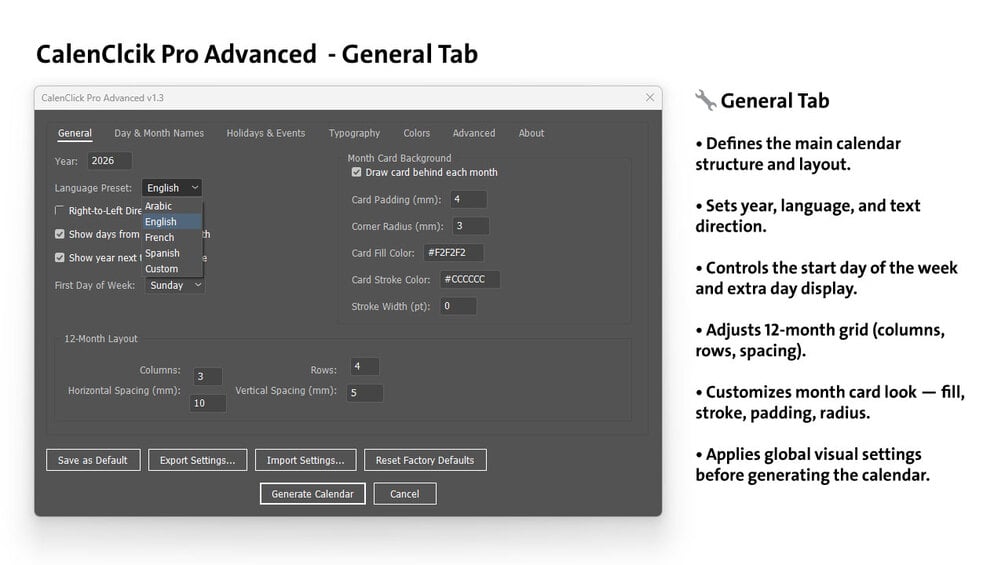The width and height of the screenshot is (1005, 565).
Task: Expand the First Day of Week dropdown
Action: (x=175, y=285)
